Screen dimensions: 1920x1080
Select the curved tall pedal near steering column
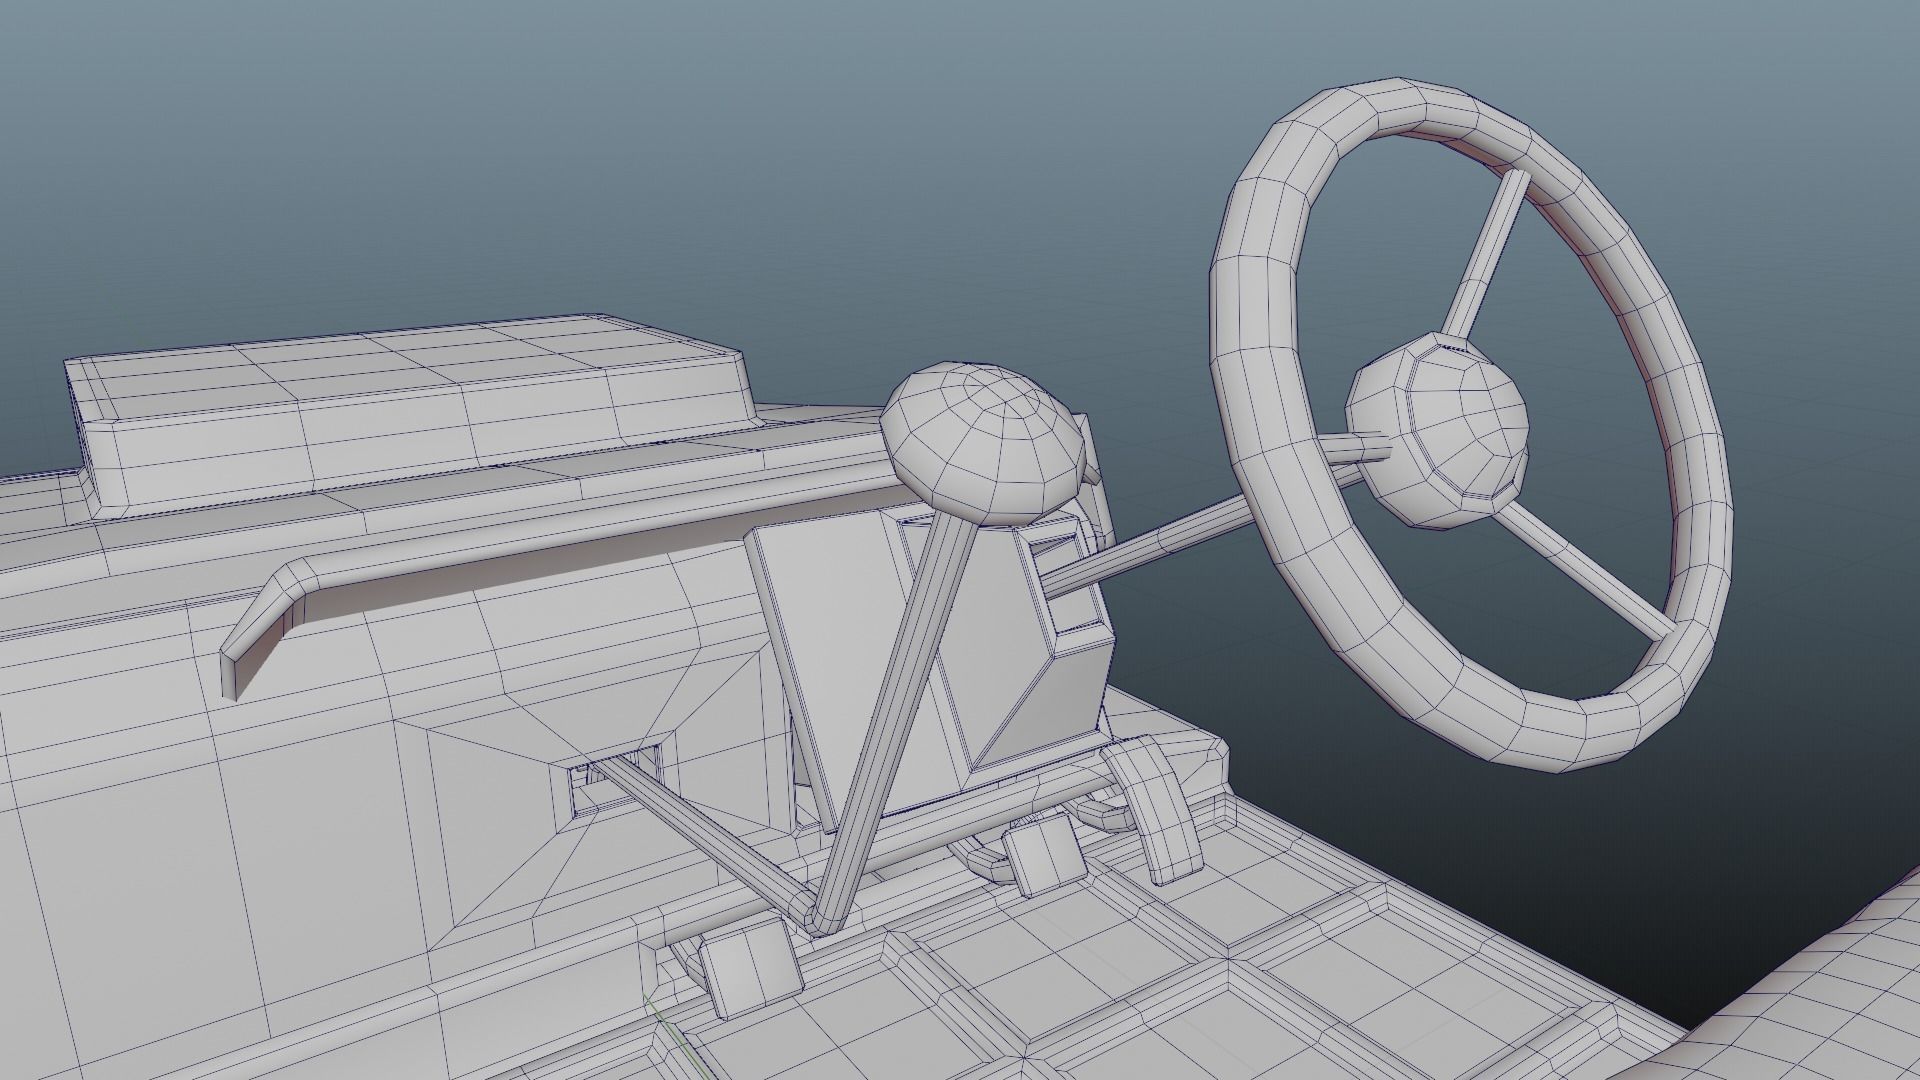point(1155,808)
